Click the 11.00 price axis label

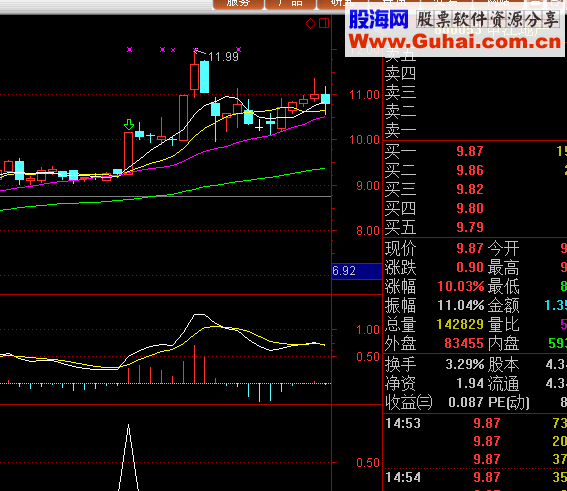364,95
